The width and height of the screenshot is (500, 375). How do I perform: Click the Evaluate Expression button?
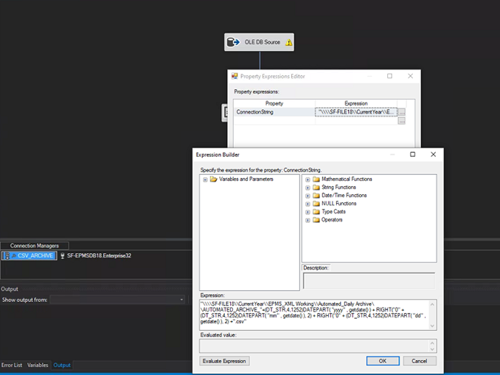224,361
